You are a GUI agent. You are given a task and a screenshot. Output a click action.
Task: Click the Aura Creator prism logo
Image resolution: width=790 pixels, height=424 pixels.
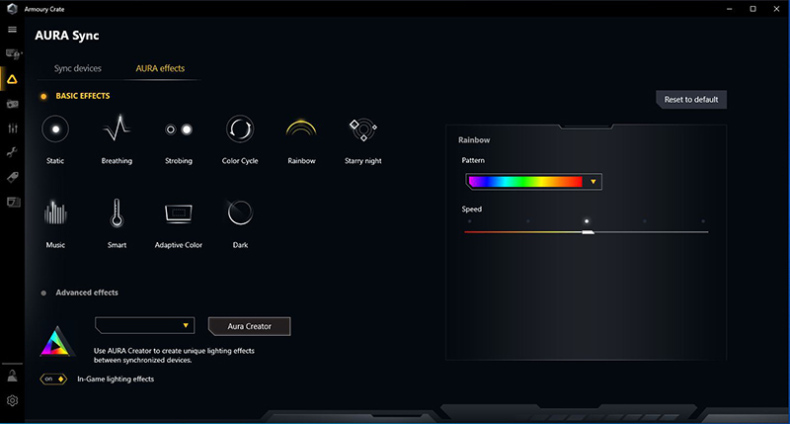click(56, 341)
